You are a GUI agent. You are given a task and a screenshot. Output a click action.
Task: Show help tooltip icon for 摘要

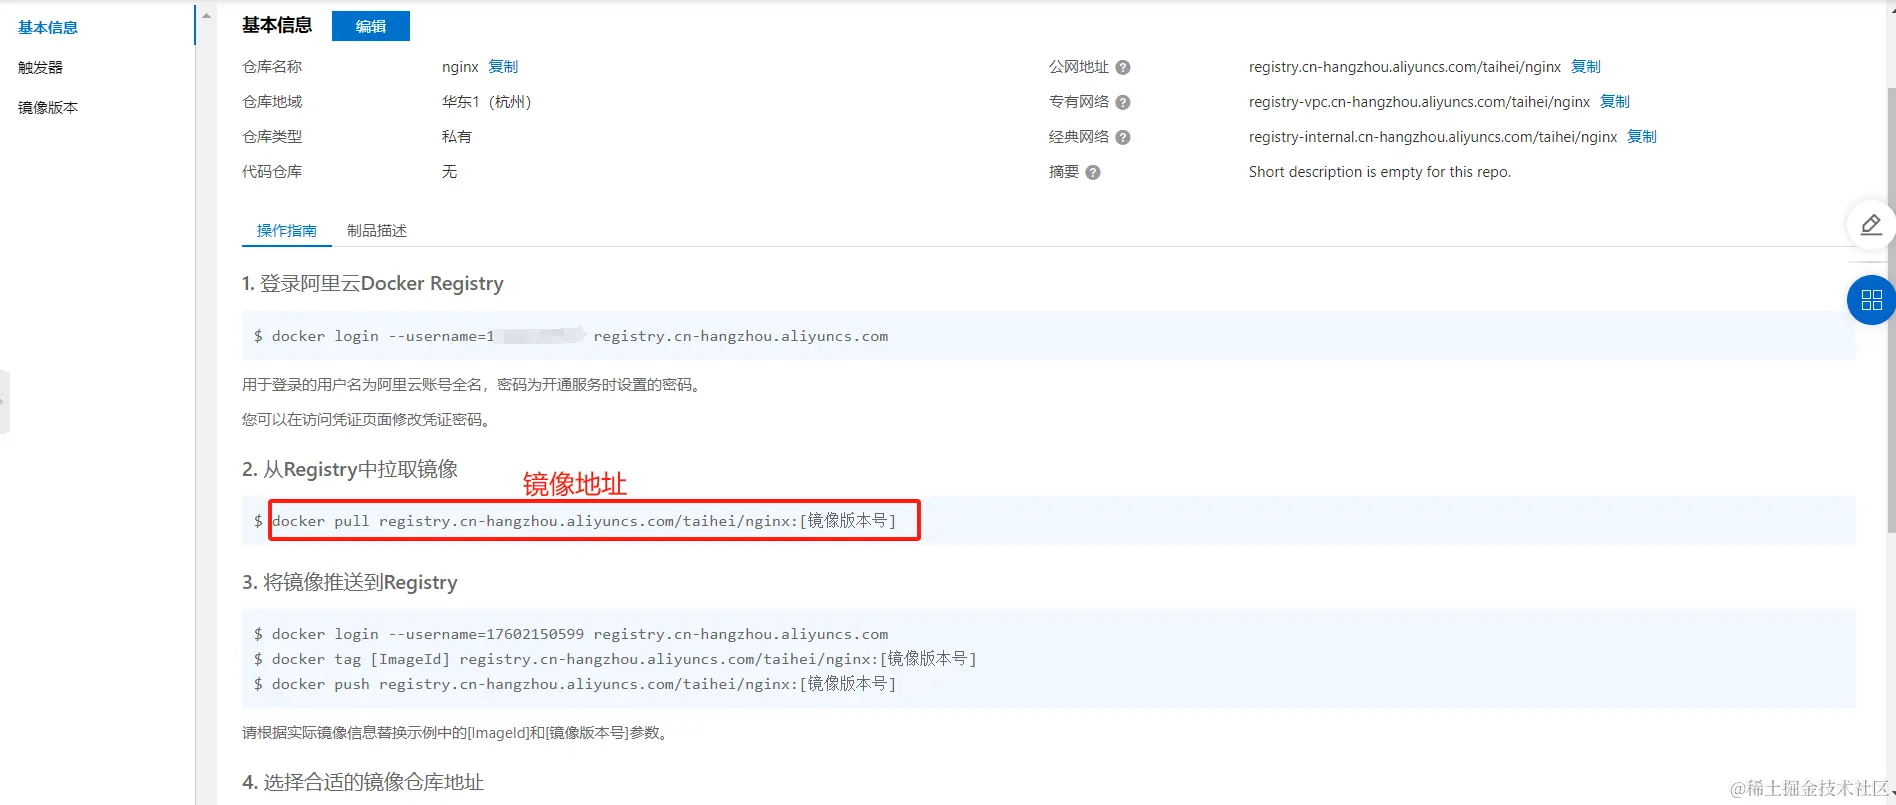1093,172
